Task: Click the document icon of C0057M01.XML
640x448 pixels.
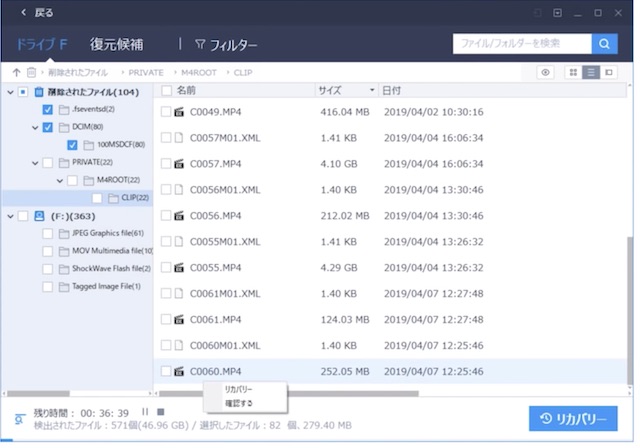Action: pyautogui.click(x=179, y=138)
